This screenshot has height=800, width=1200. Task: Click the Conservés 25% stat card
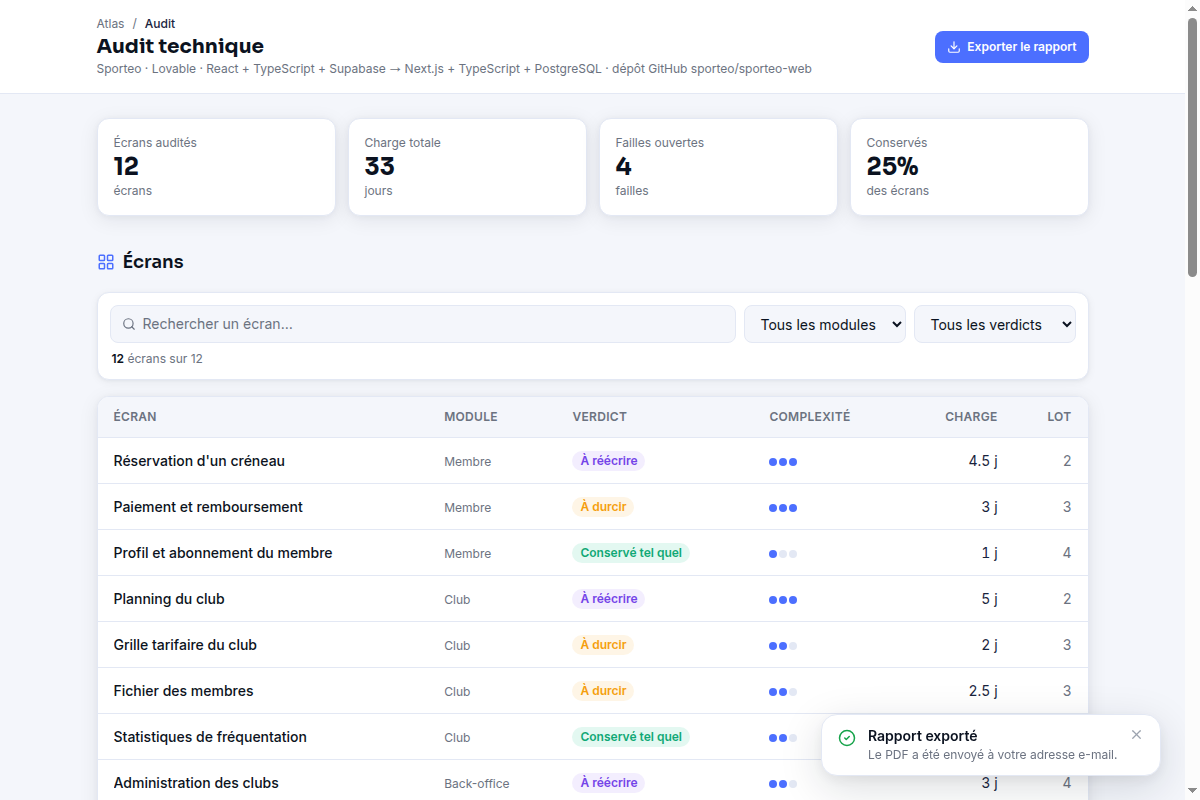969,167
